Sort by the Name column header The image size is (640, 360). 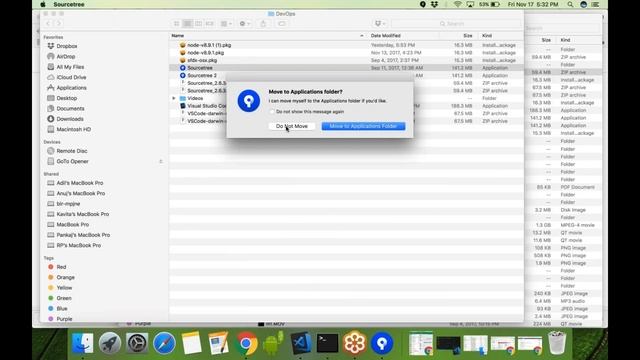click(x=178, y=36)
